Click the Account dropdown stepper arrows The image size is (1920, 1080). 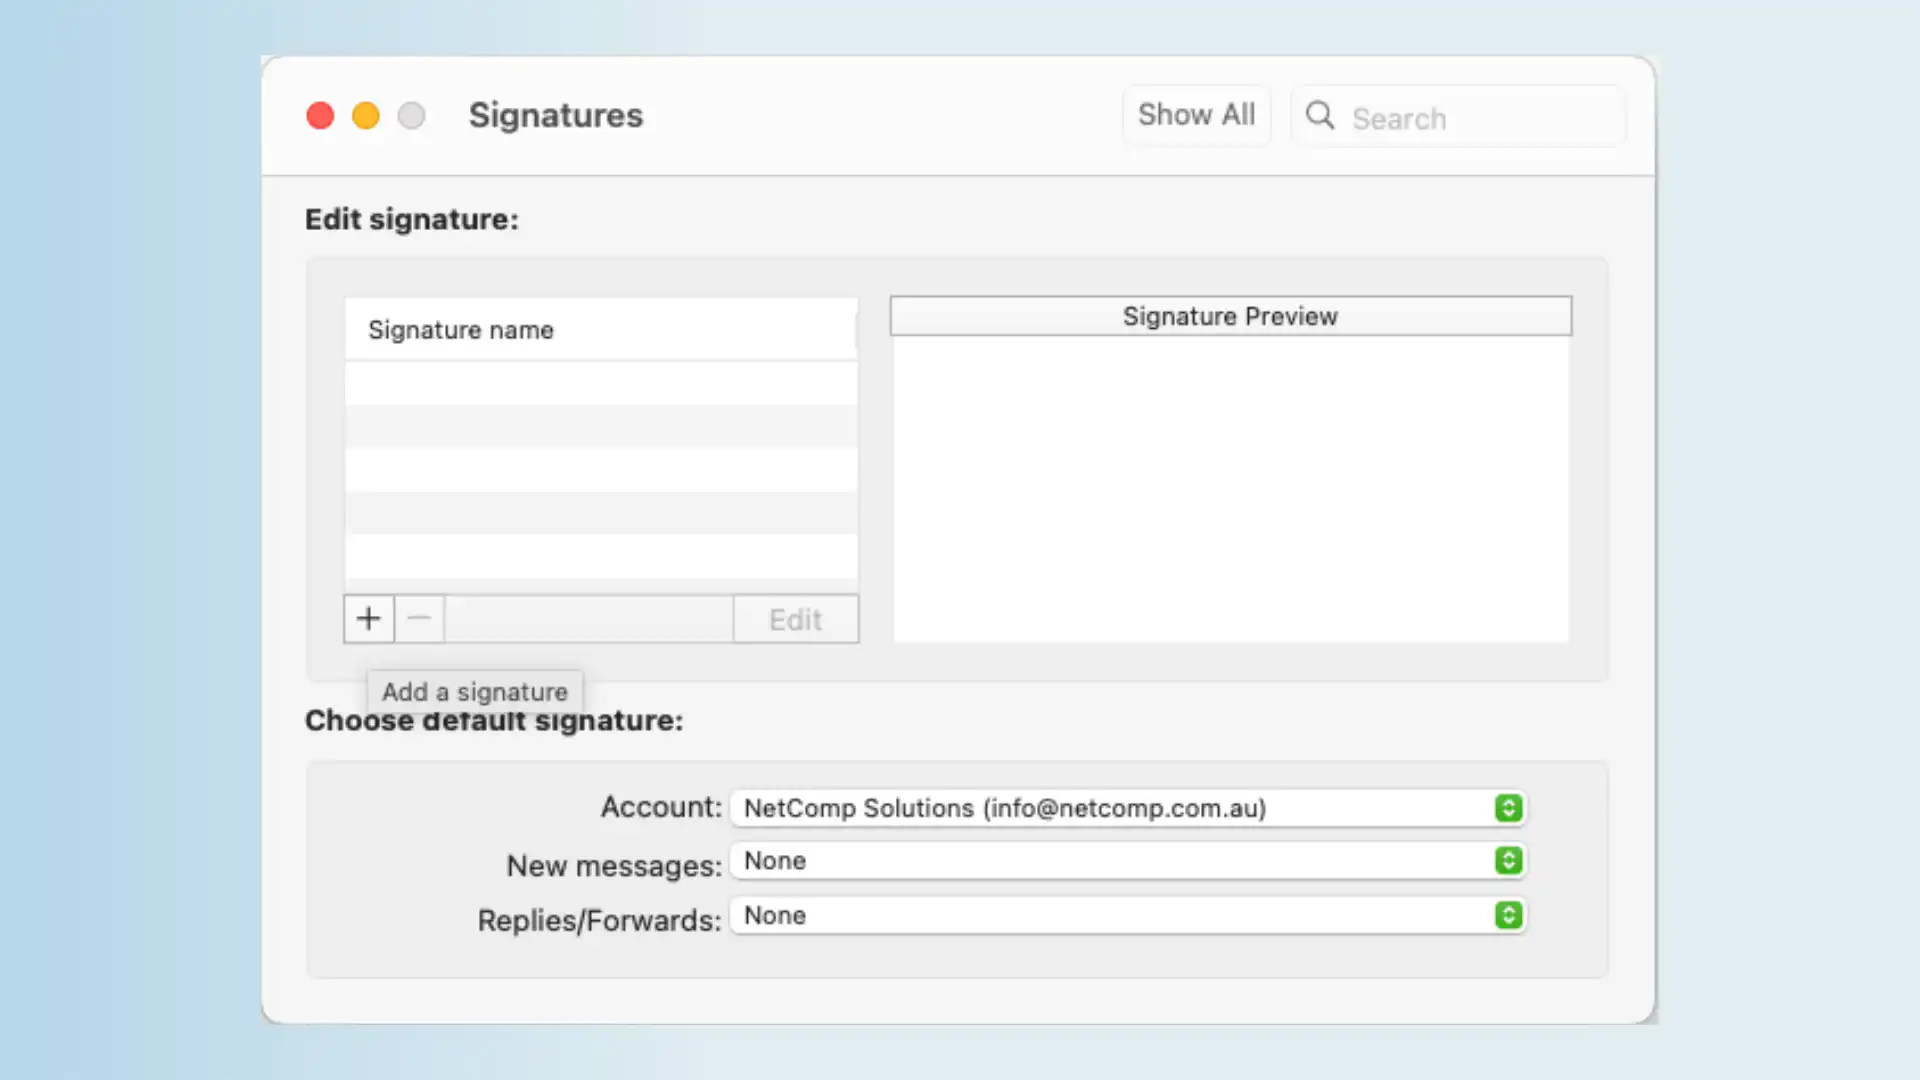1507,808
